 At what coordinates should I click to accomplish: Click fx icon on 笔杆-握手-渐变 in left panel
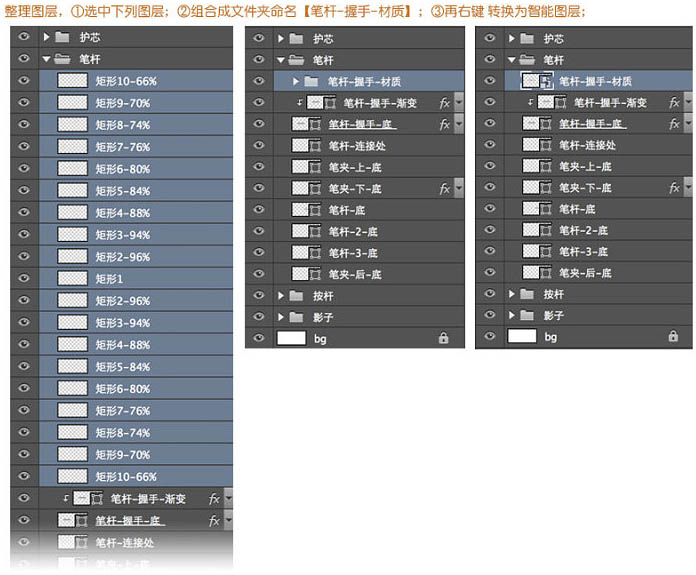pos(214,499)
